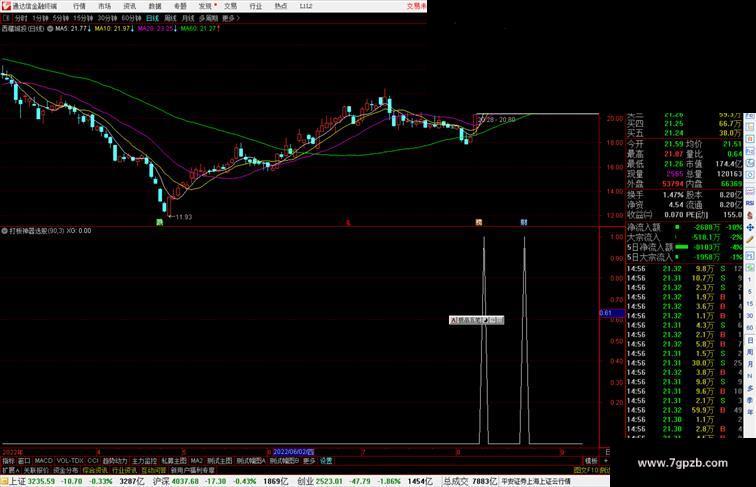Click 创业 index in status bar
This screenshot has width=756, height=487.
pyautogui.click(x=305, y=481)
